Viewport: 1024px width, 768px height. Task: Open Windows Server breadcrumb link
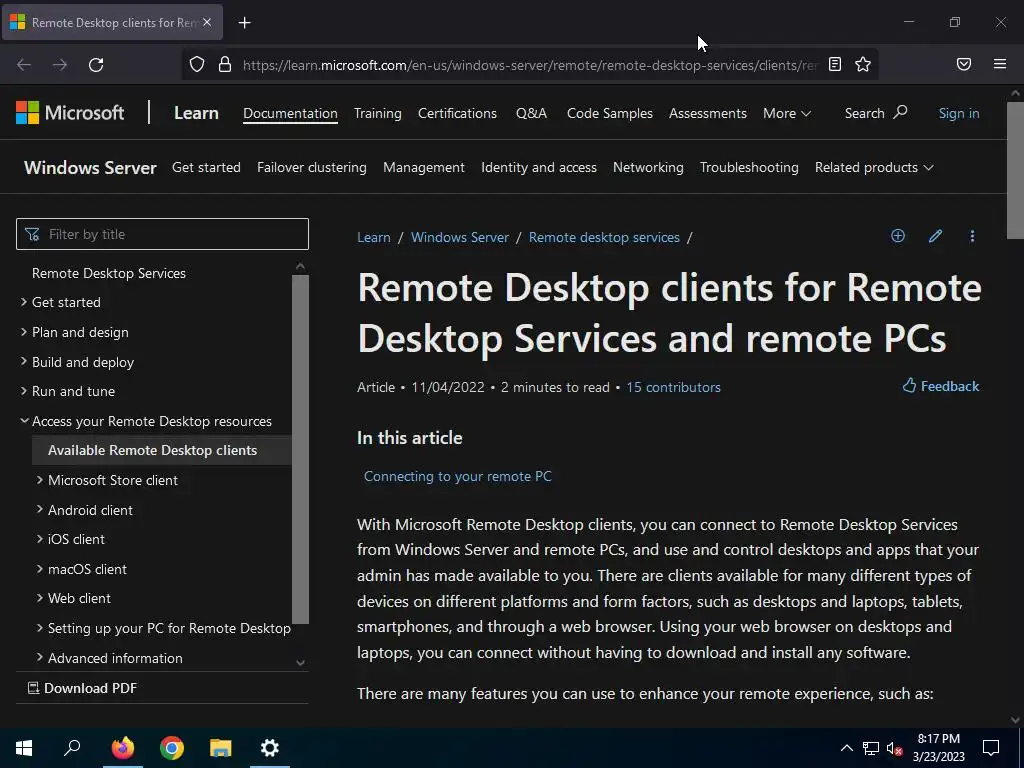click(x=460, y=237)
